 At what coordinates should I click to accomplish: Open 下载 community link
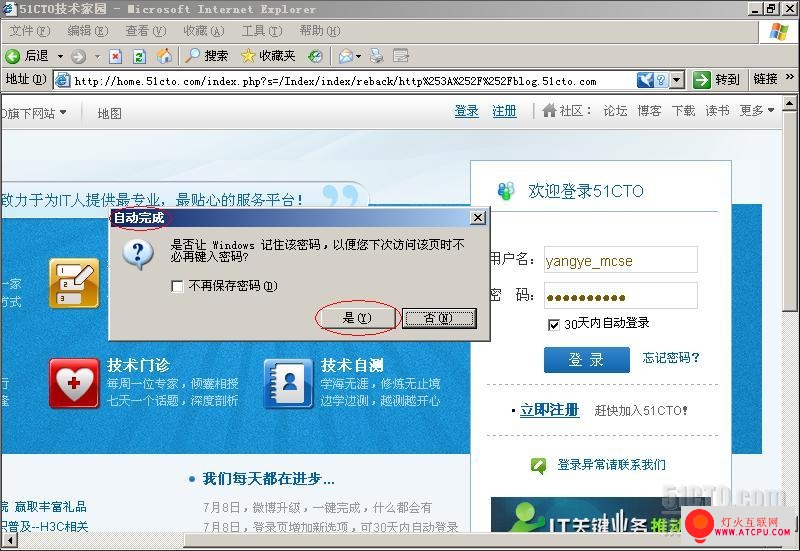684,111
